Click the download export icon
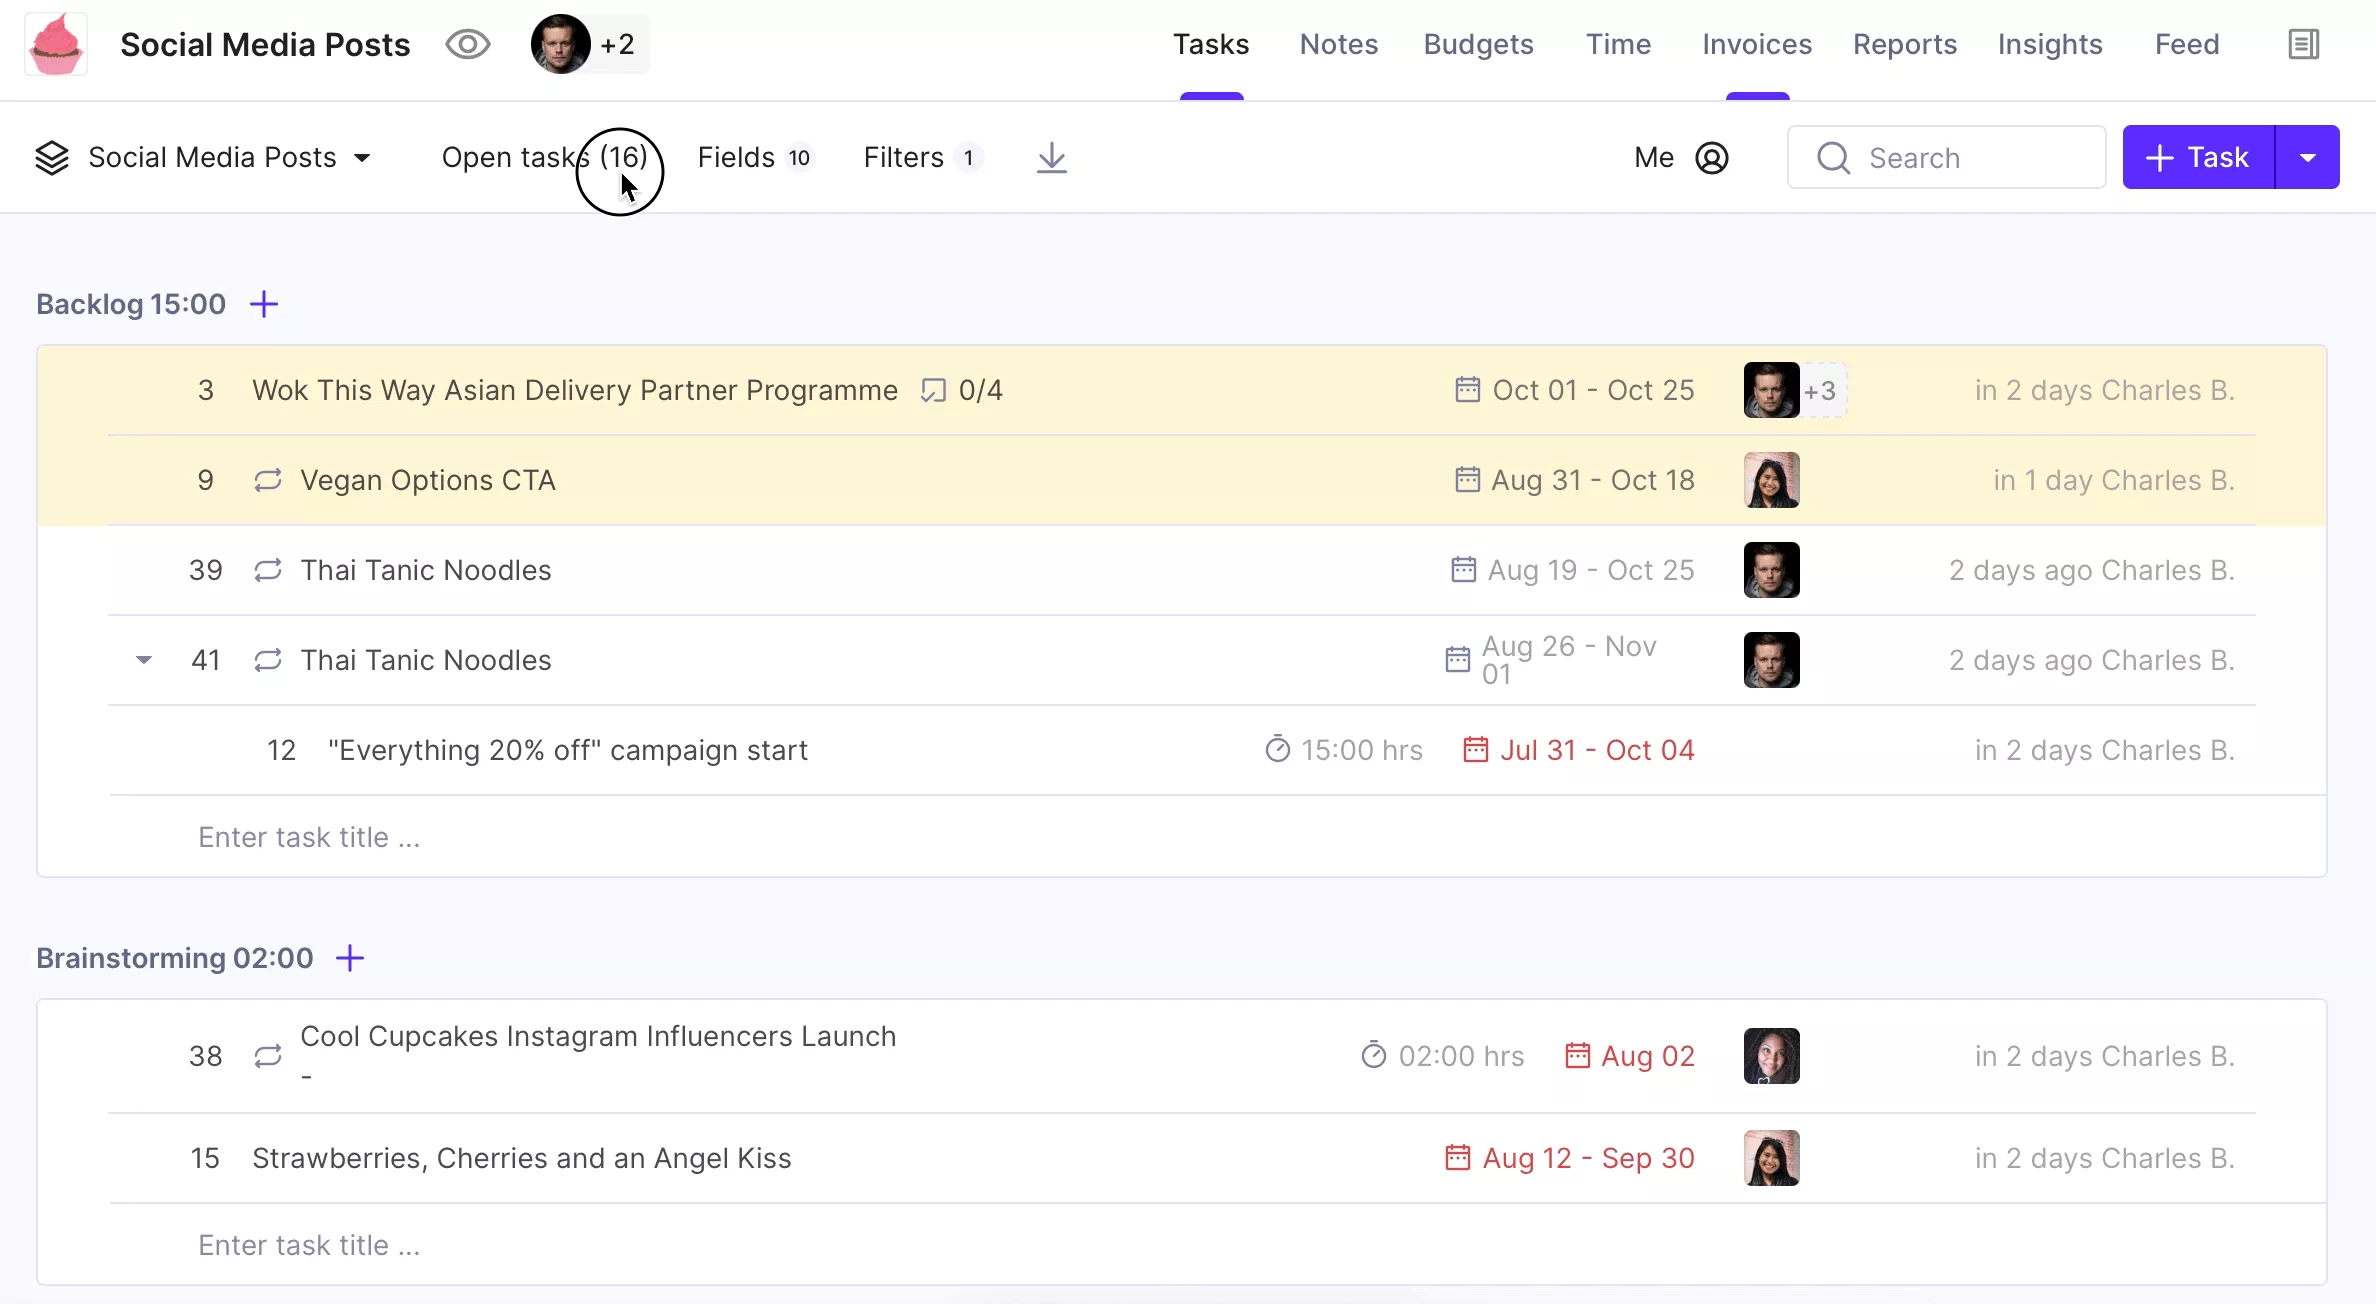The width and height of the screenshot is (2376, 1304). (x=1051, y=157)
